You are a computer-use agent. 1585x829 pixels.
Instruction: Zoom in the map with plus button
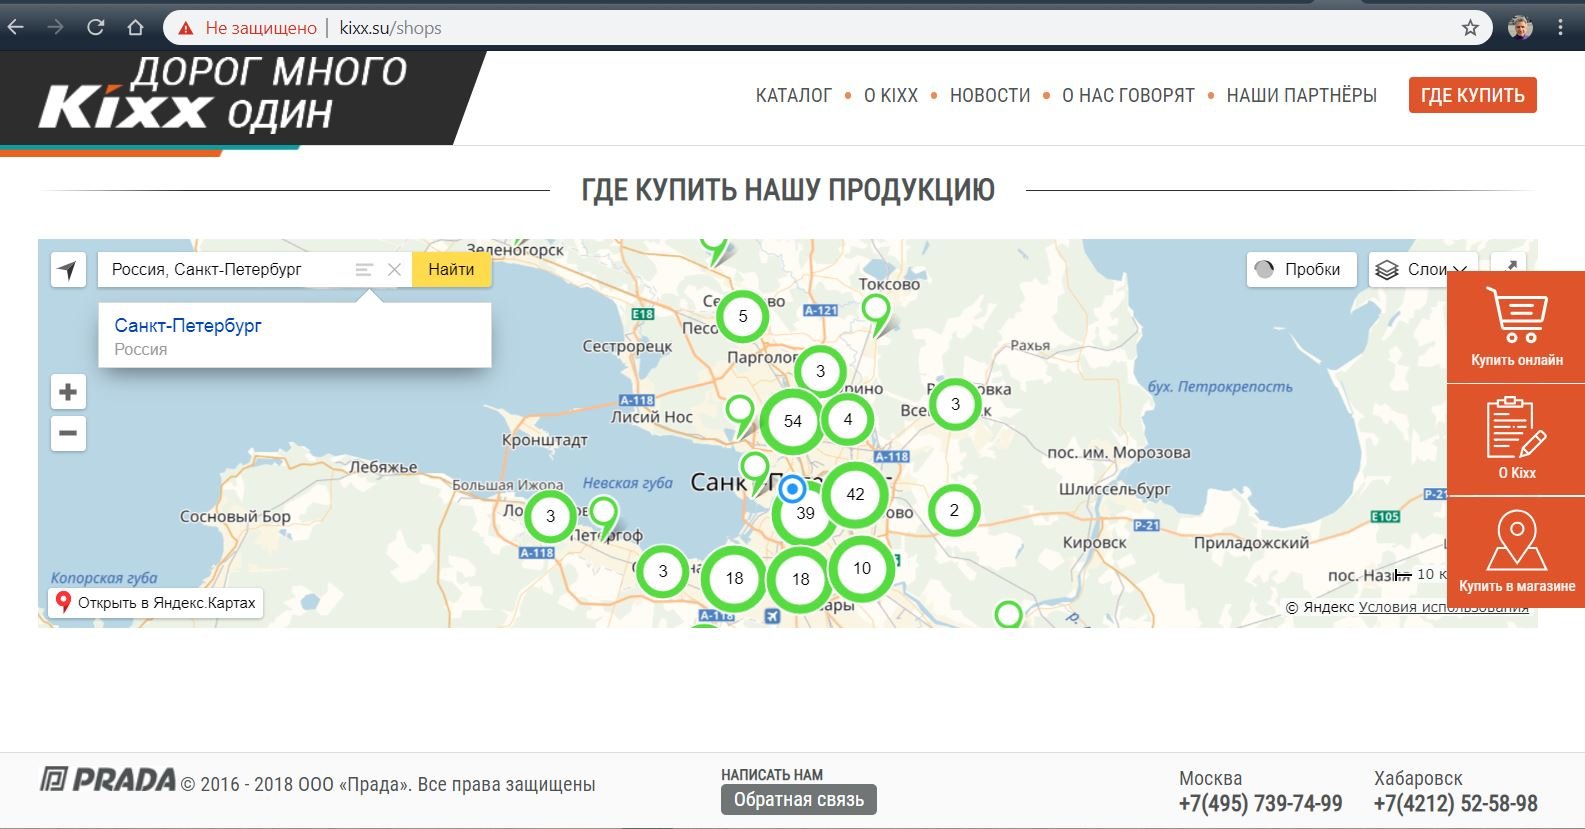tap(68, 391)
